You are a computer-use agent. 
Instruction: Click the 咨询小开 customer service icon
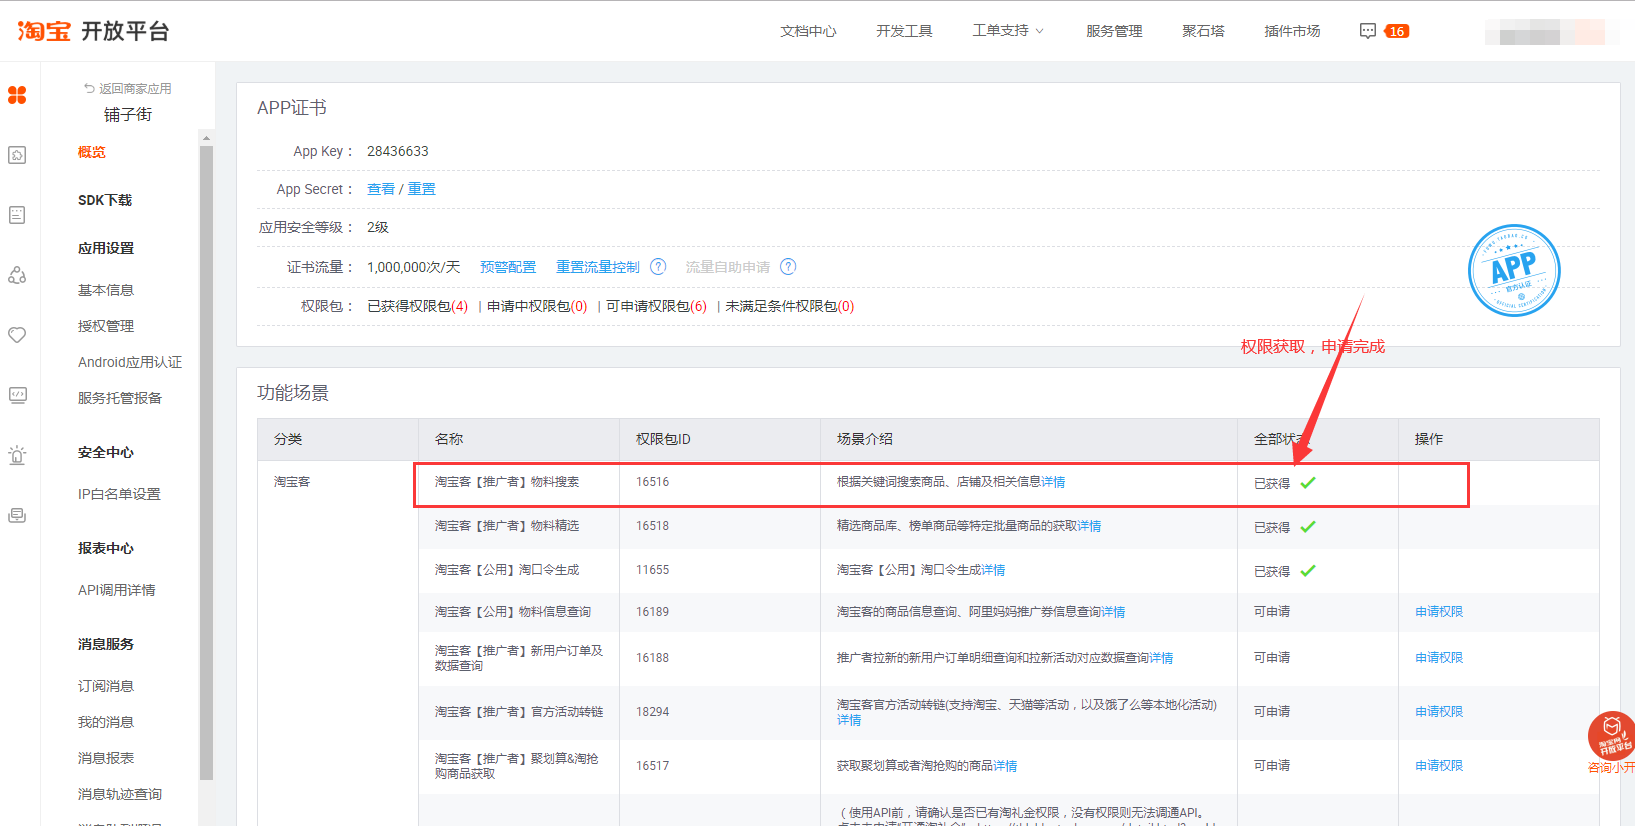(x=1611, y=743)
